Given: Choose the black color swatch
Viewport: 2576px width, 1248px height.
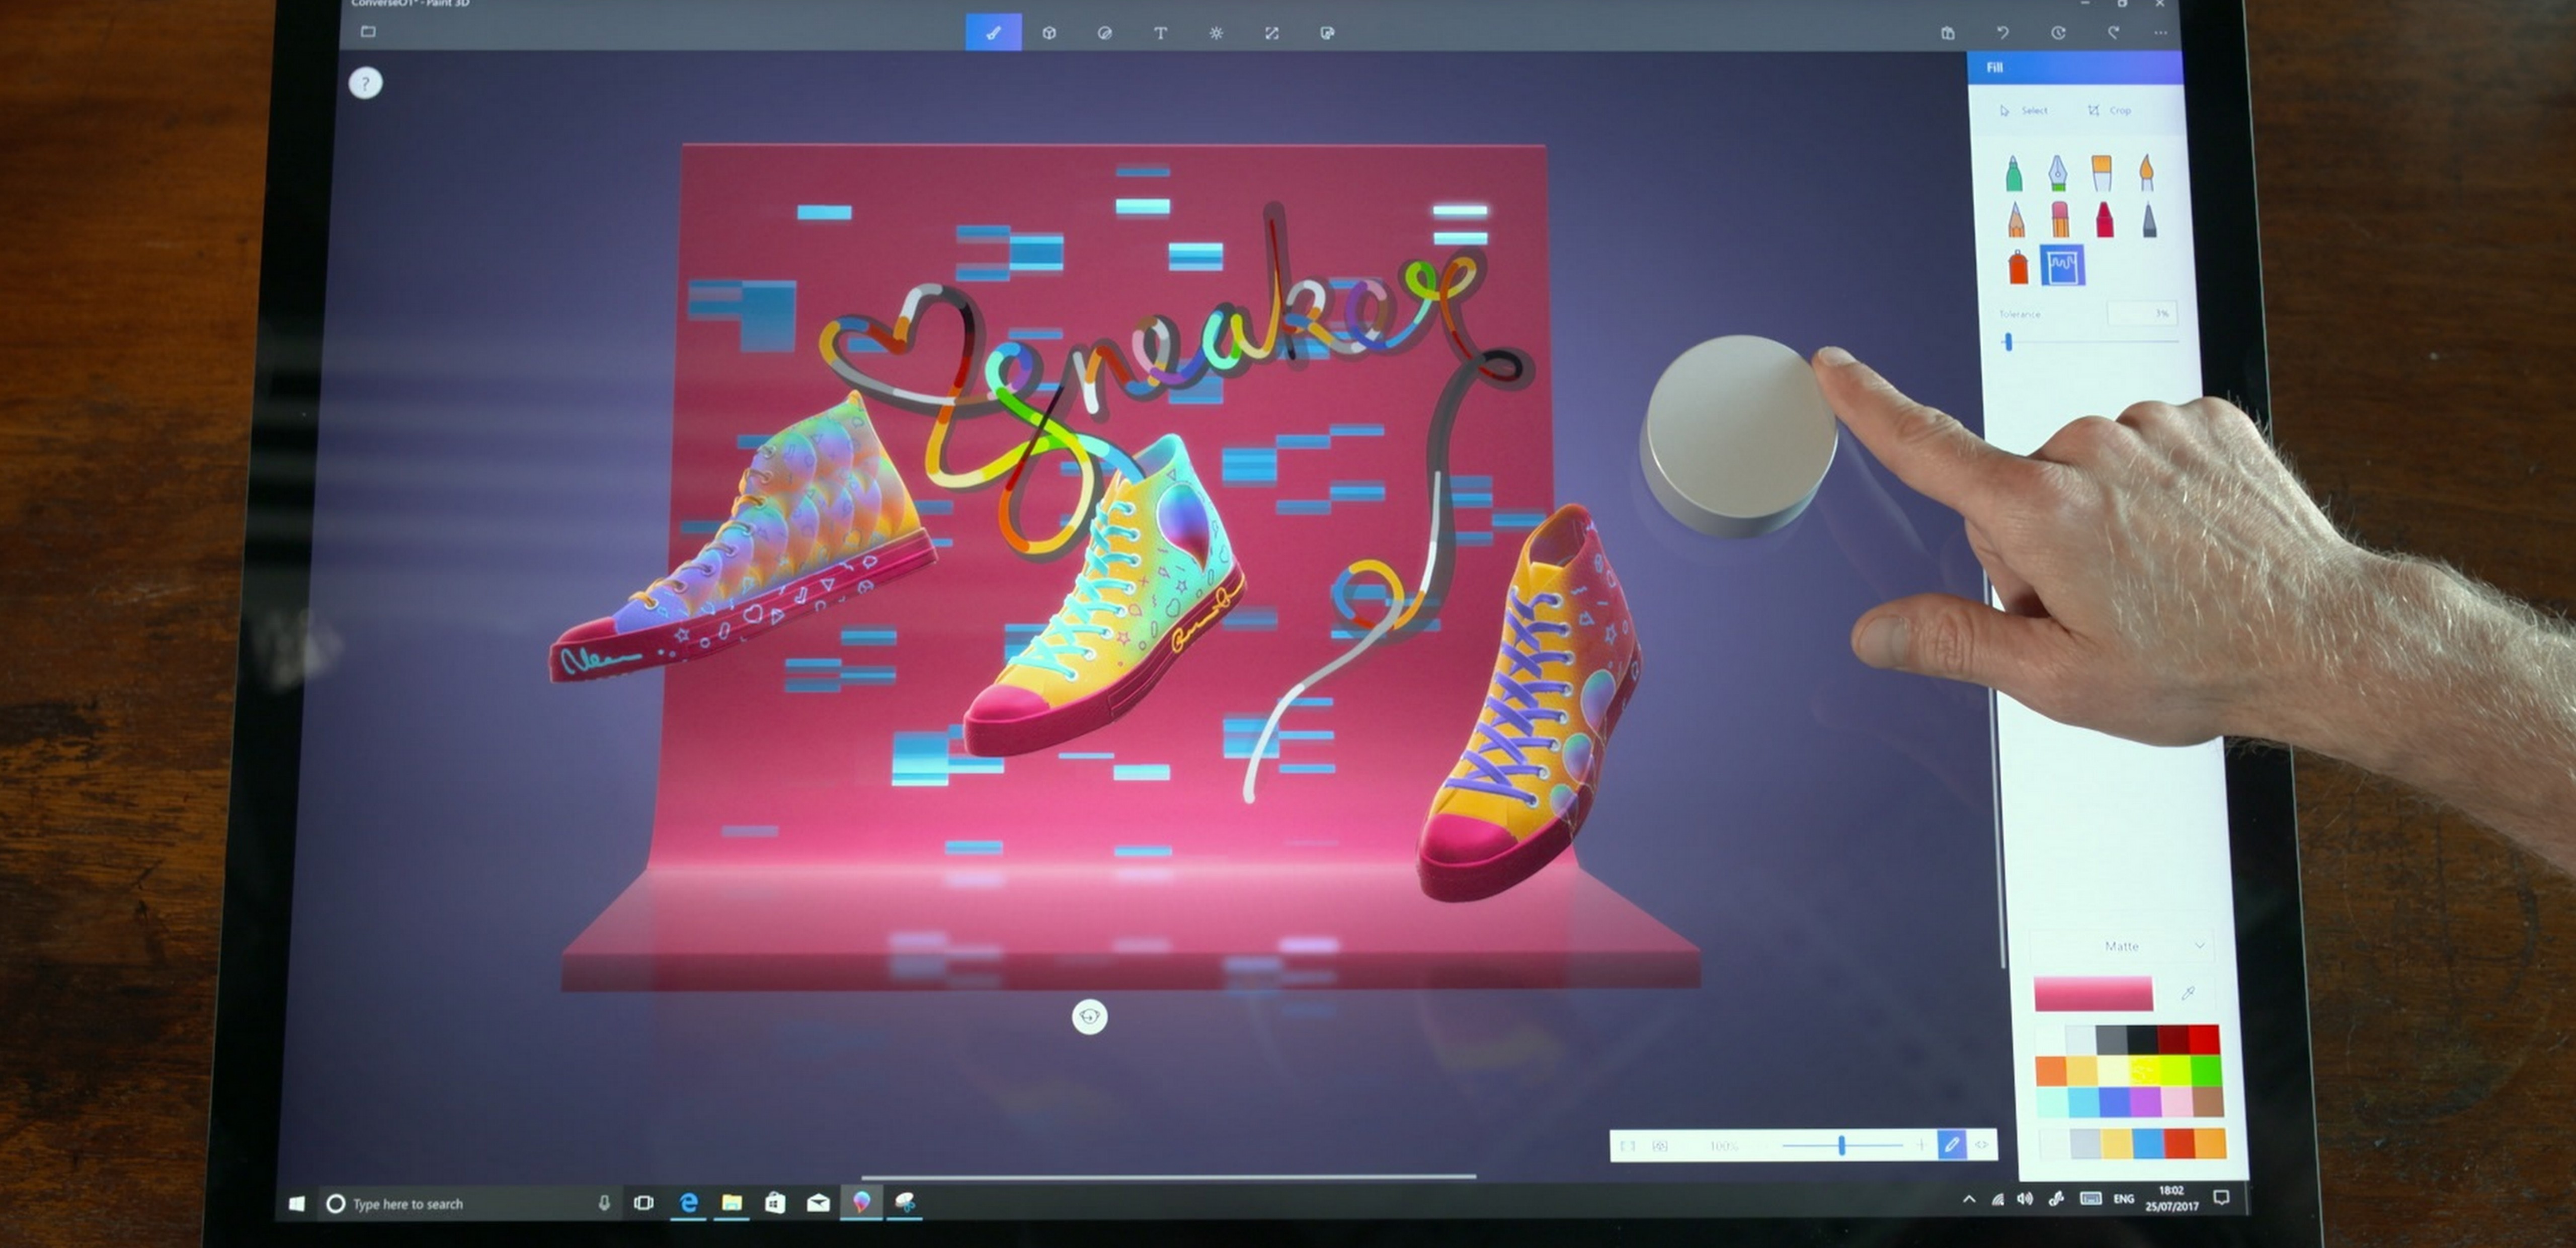Looking at the screenshot, I should tap(2142, 1040).
